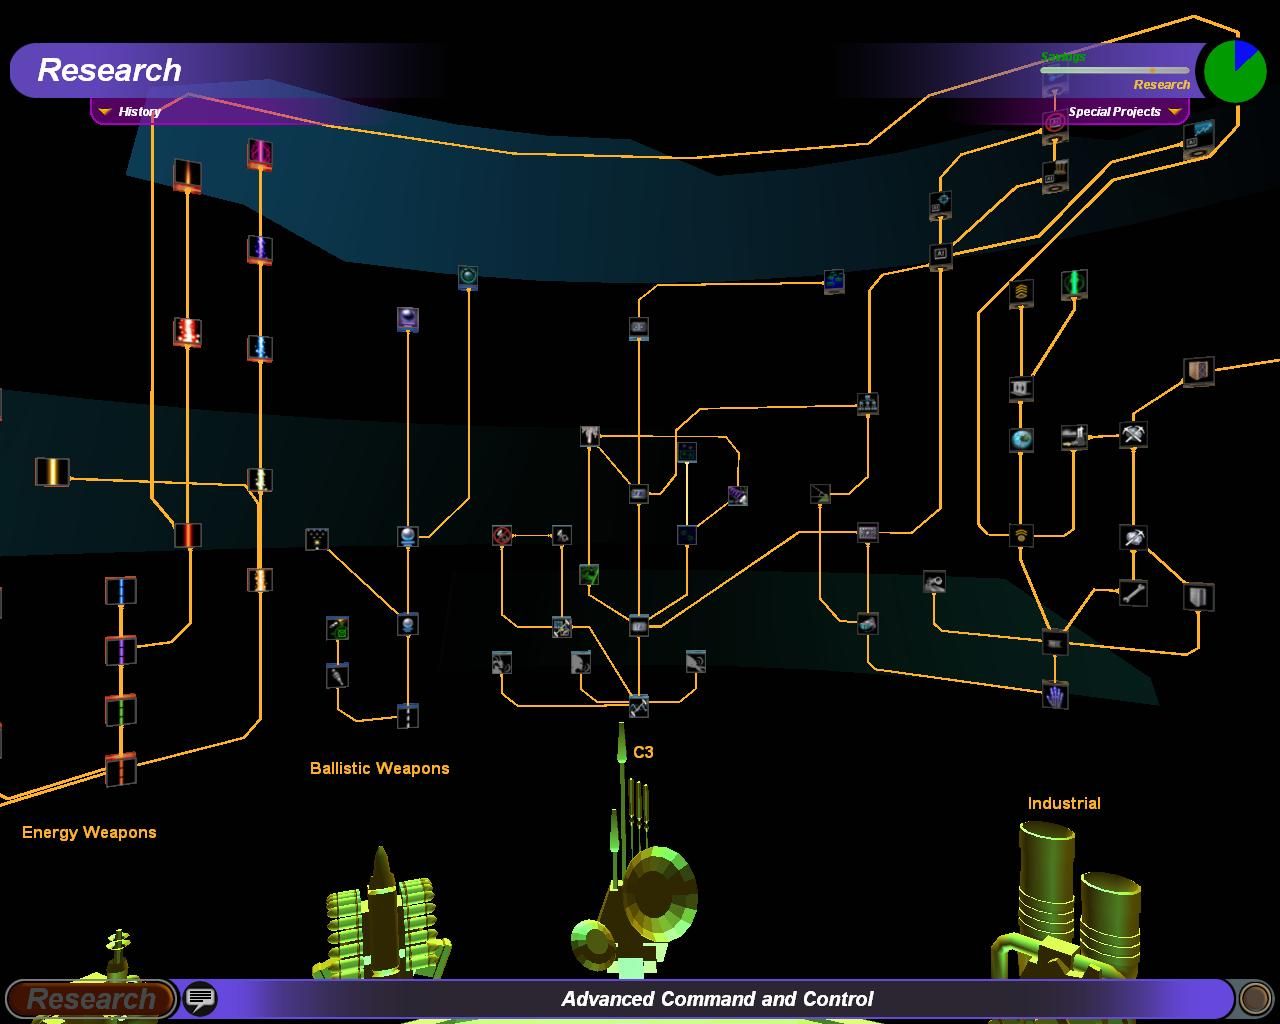Click the Ballistic Weapons bullet-shaped building model
The width and height of the screenshot is (1280, 1024).
[x=382, y=915]
